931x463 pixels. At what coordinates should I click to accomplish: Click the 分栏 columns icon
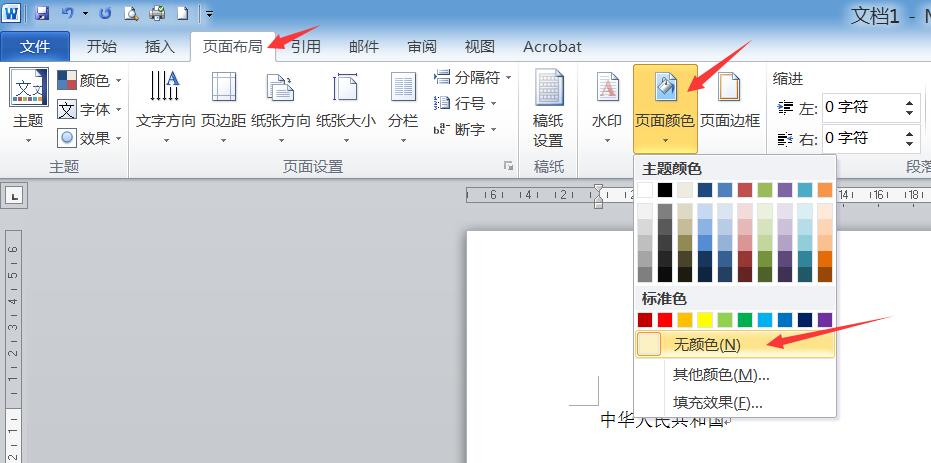point(403,86)
